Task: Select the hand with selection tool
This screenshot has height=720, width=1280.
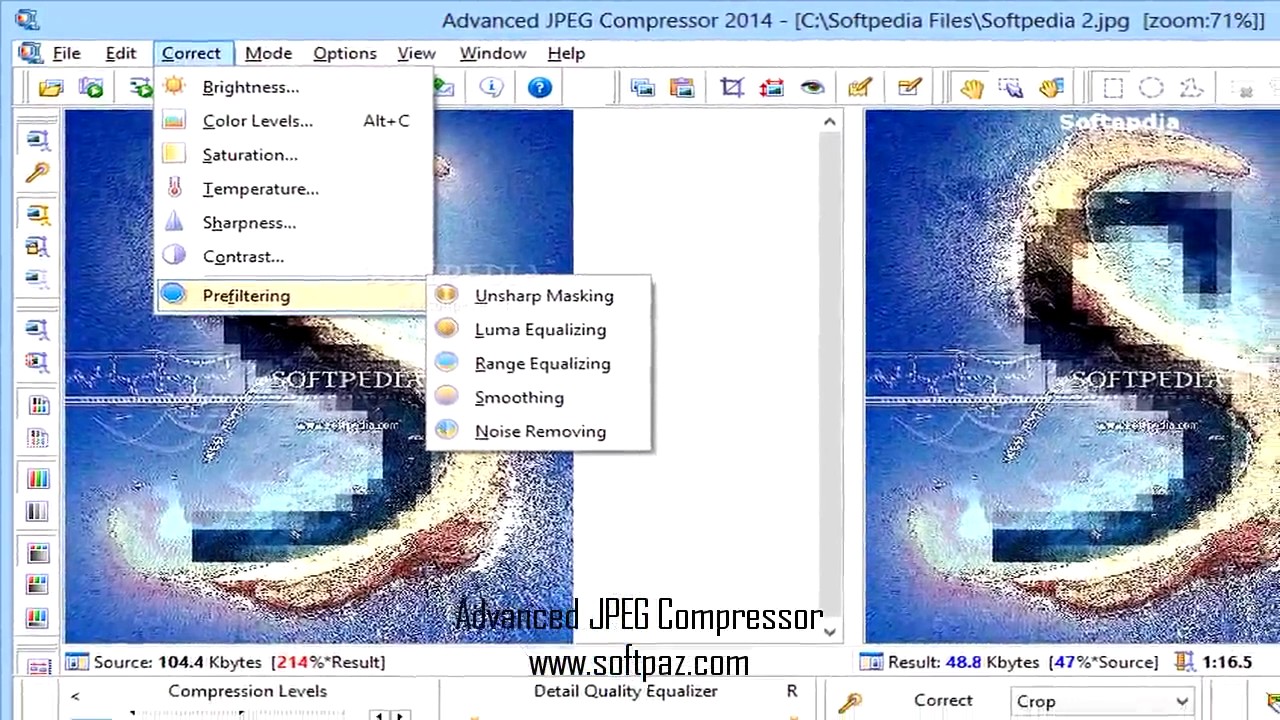Action: coord(1011,88)
